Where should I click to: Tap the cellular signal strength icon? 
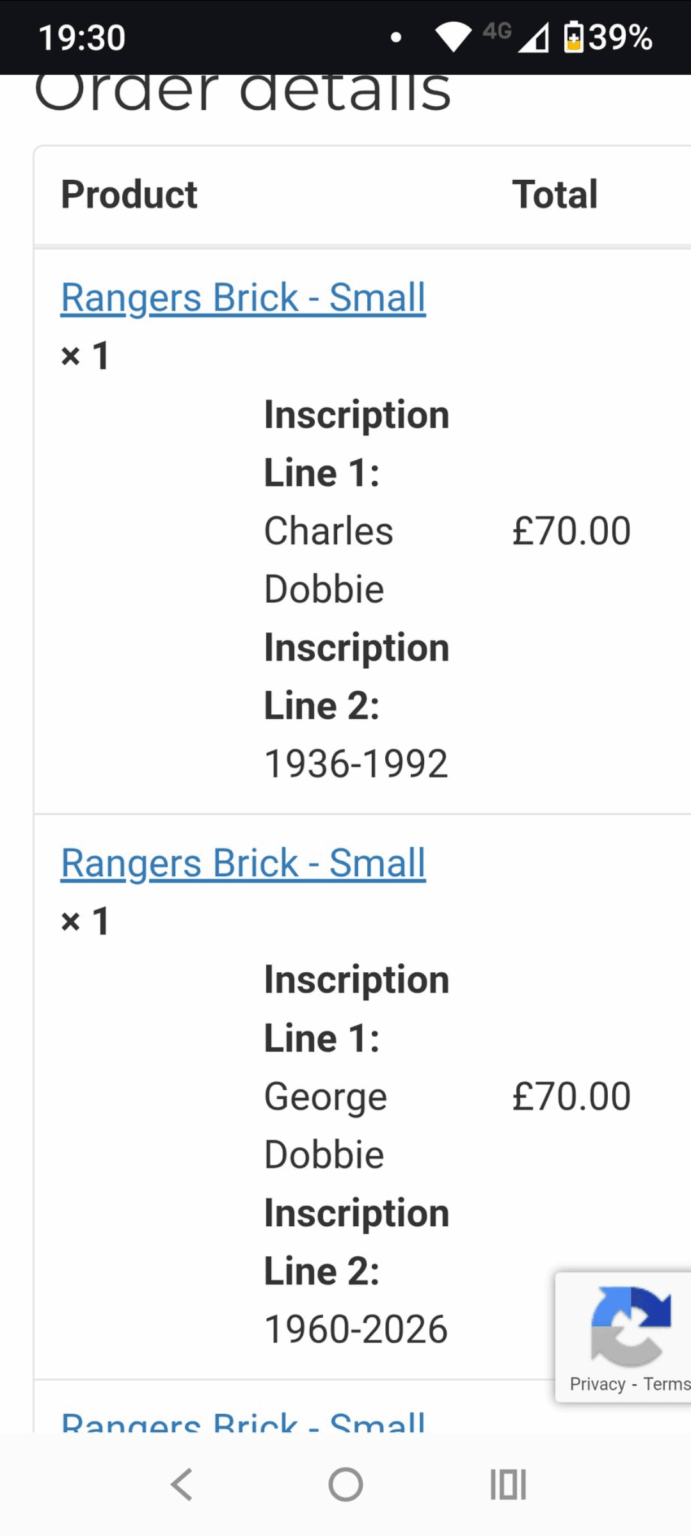[534, 37]
